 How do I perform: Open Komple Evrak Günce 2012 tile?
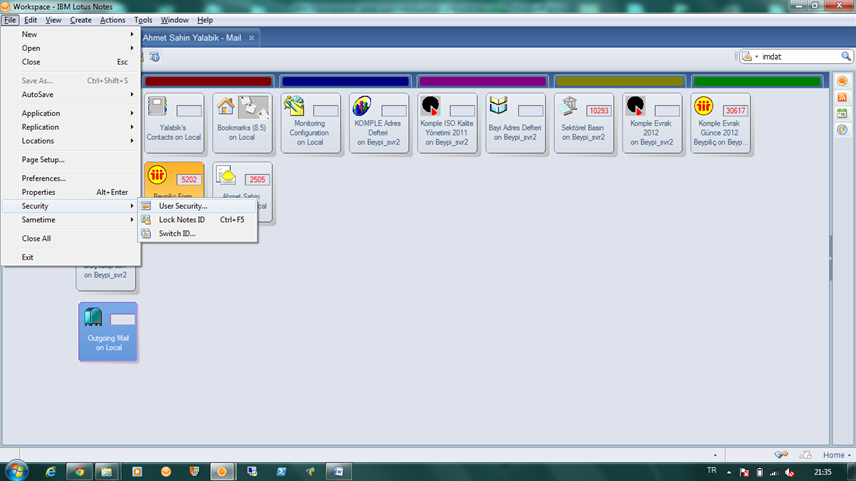pyautogui.click(x=720, y=123)
